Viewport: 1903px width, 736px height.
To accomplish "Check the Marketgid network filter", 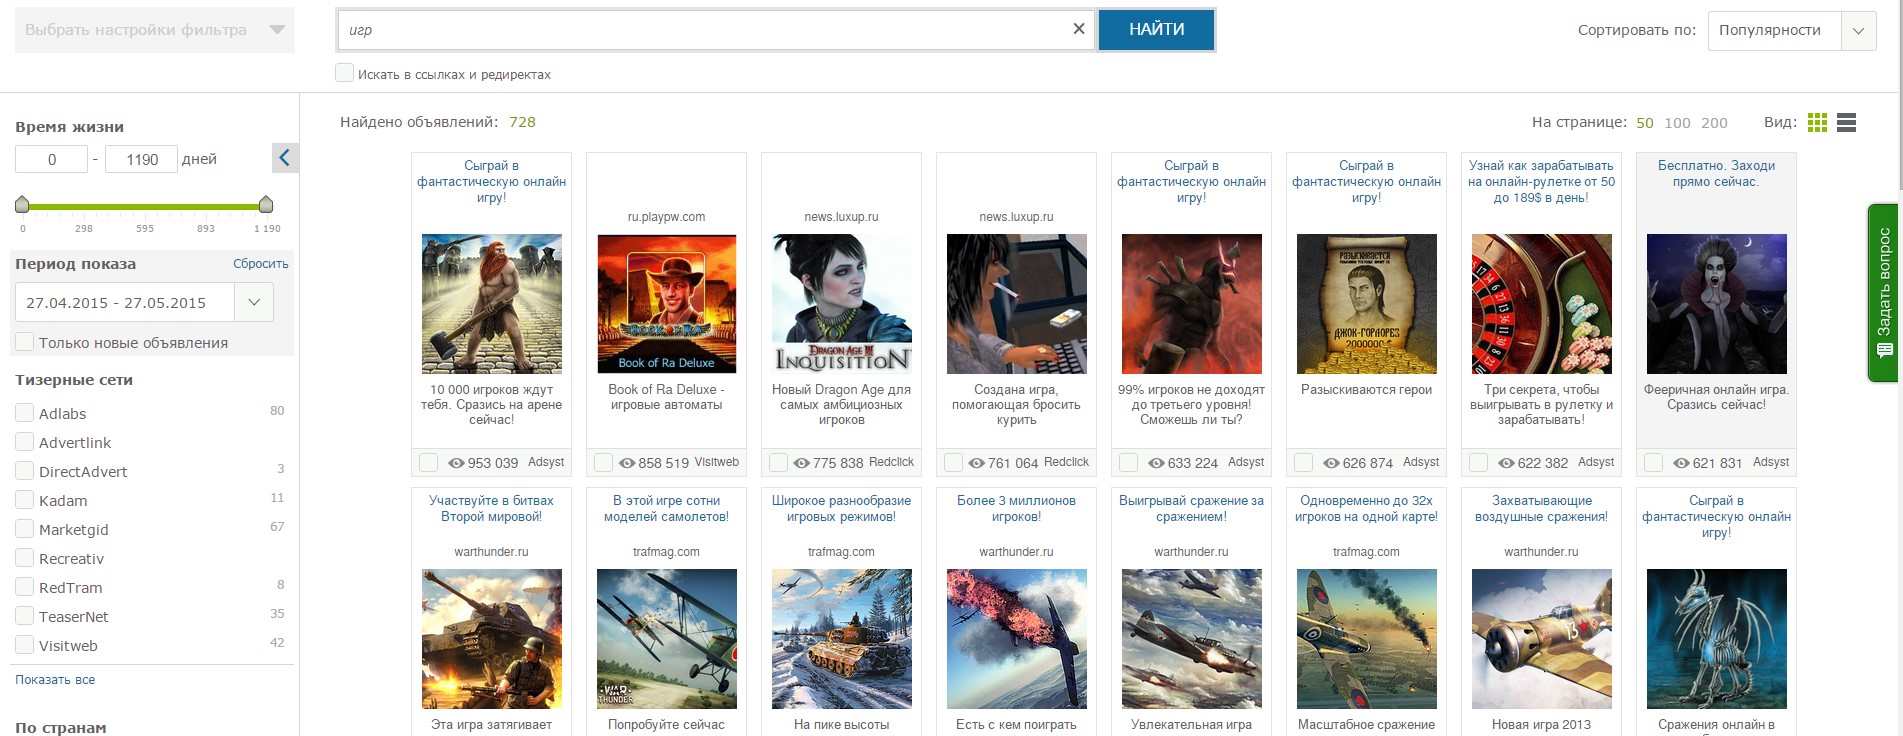I will (x=25, y=529).
